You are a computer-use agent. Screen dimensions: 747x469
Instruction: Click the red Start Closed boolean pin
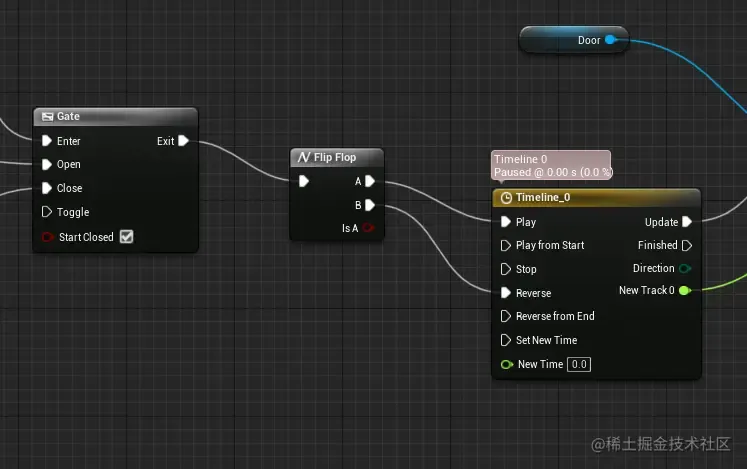[x=48, y=237]
